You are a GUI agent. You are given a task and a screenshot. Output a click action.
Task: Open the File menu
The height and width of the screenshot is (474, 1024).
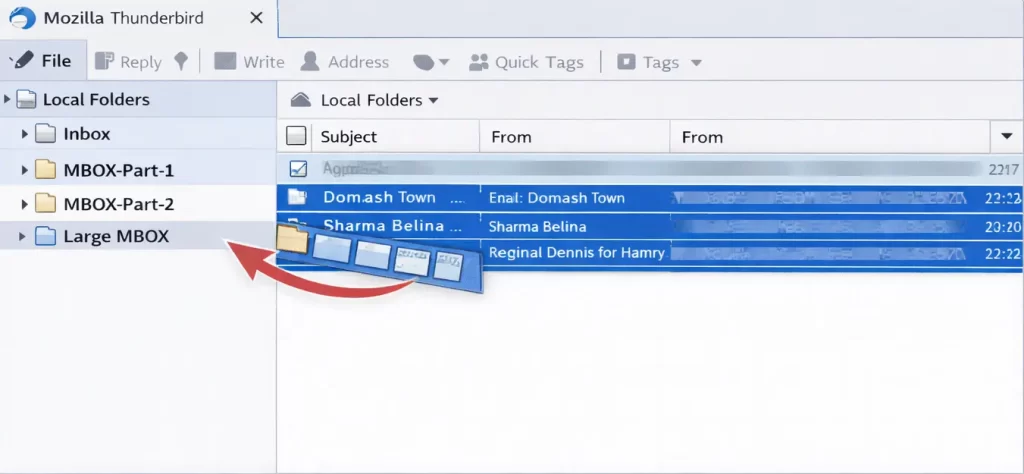point(43,61)
